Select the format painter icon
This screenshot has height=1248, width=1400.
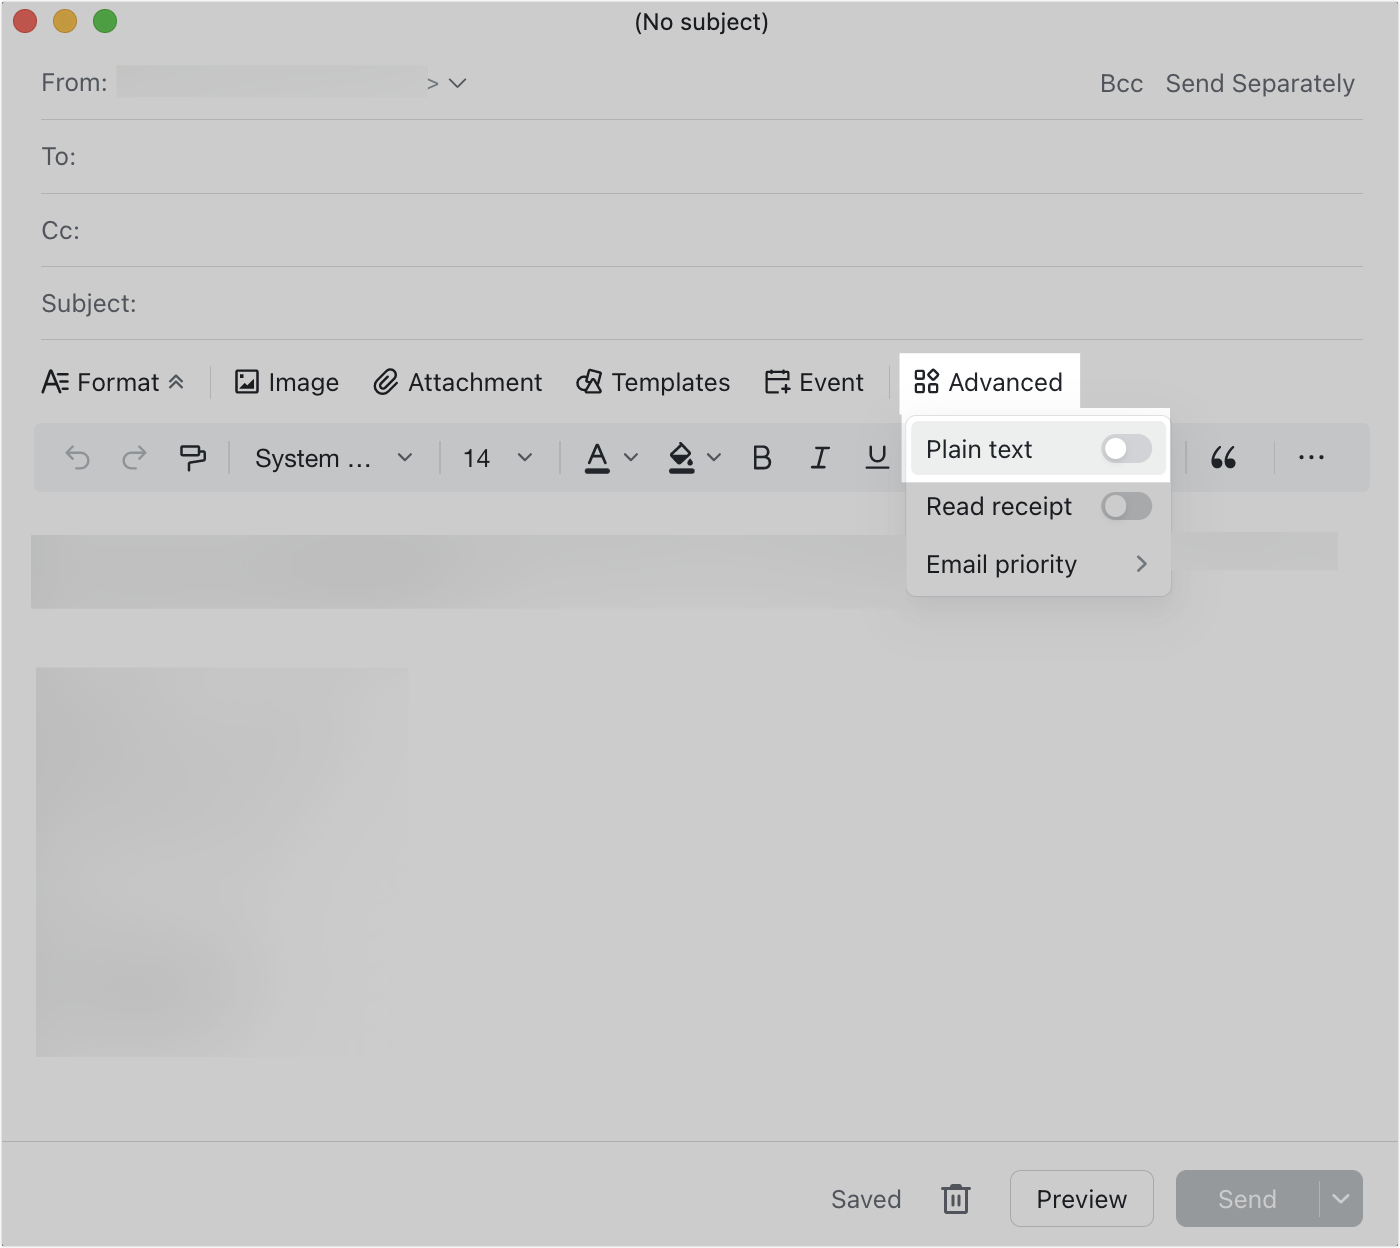192,458
